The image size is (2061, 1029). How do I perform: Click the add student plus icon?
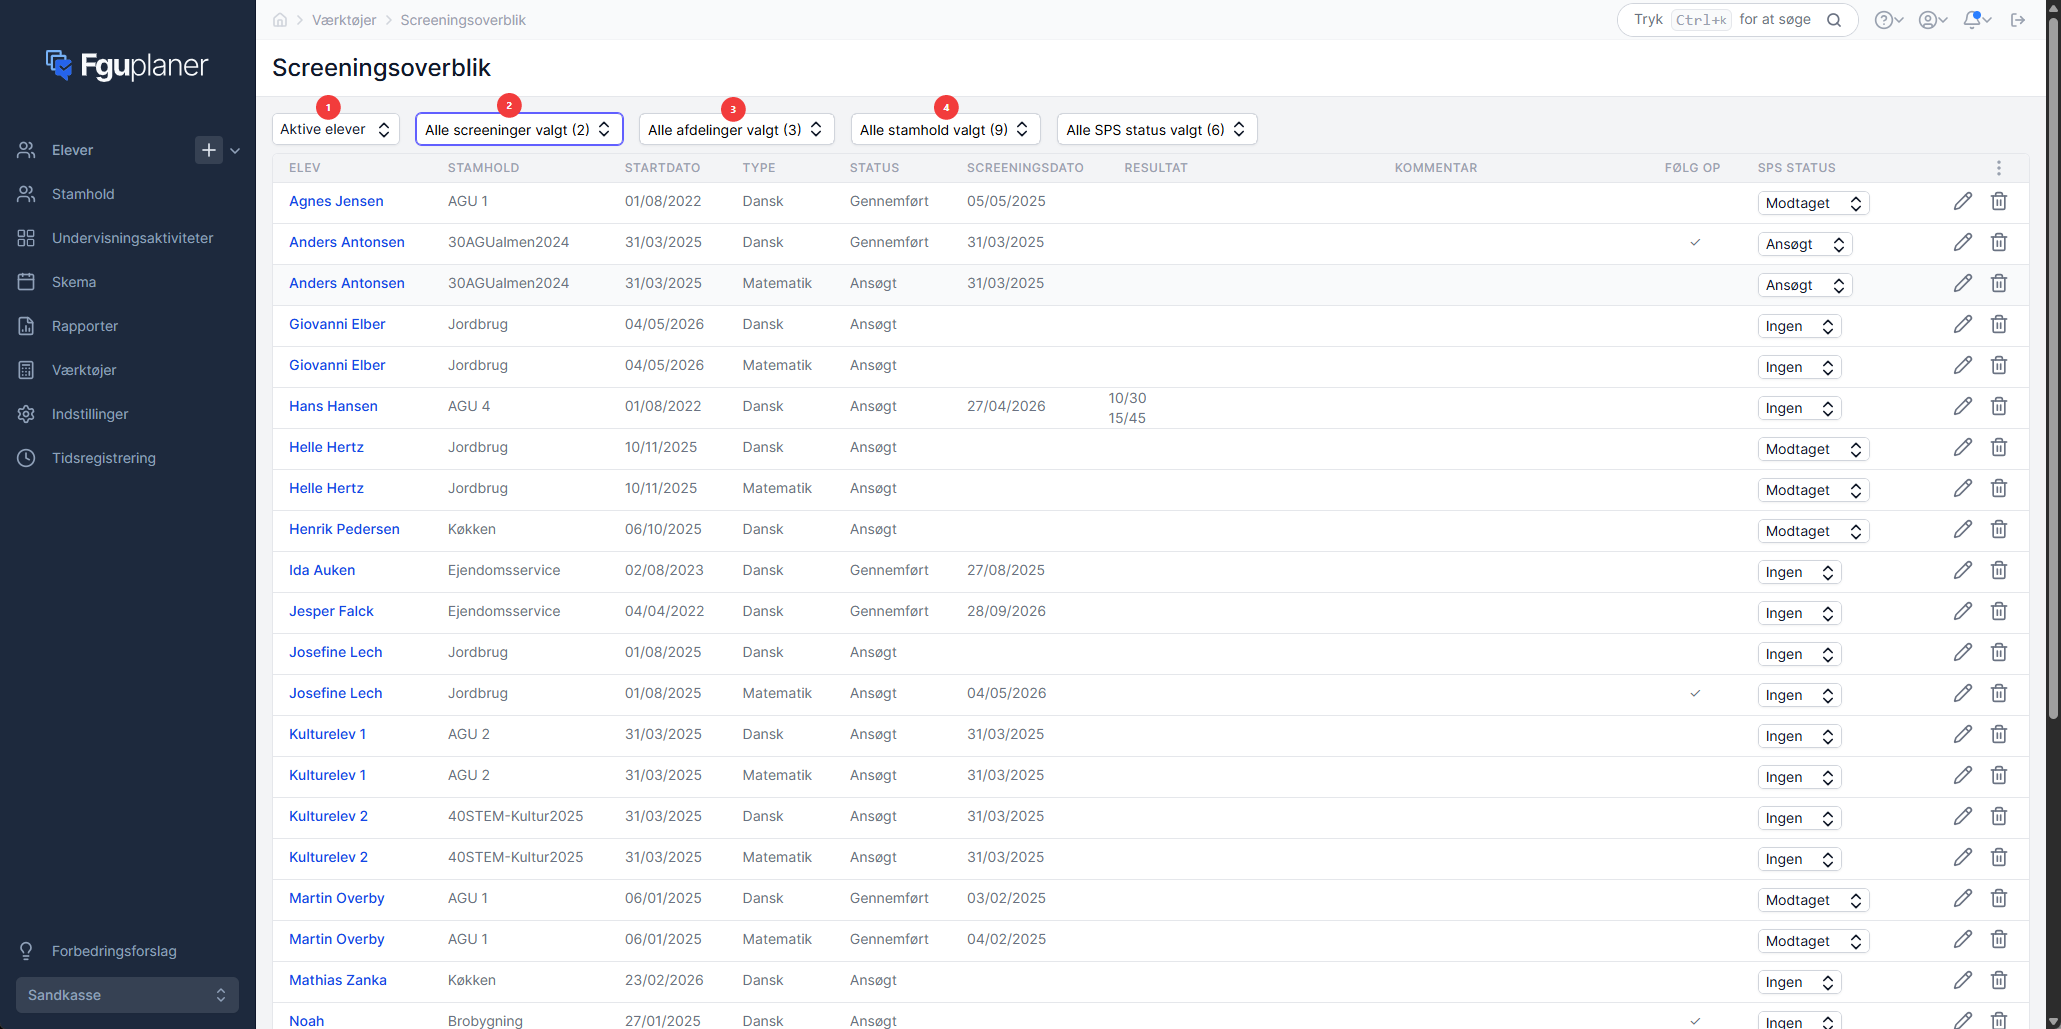(x=209, y=150)
